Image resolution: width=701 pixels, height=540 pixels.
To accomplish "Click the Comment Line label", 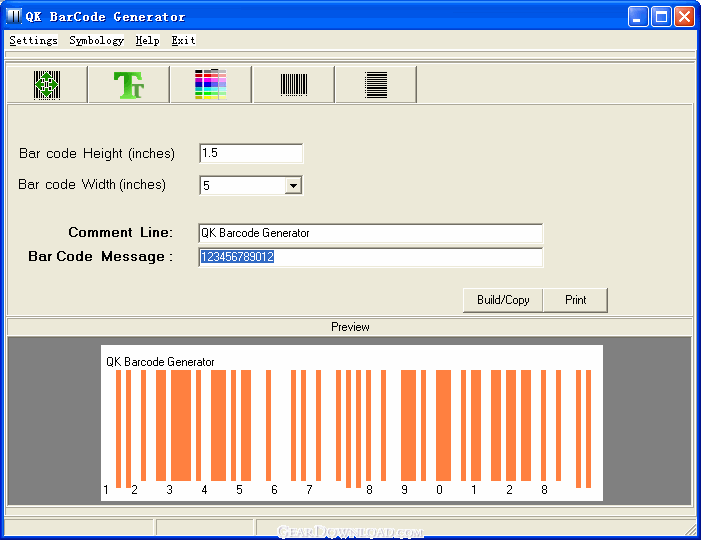I will click(x=120, y=232).
